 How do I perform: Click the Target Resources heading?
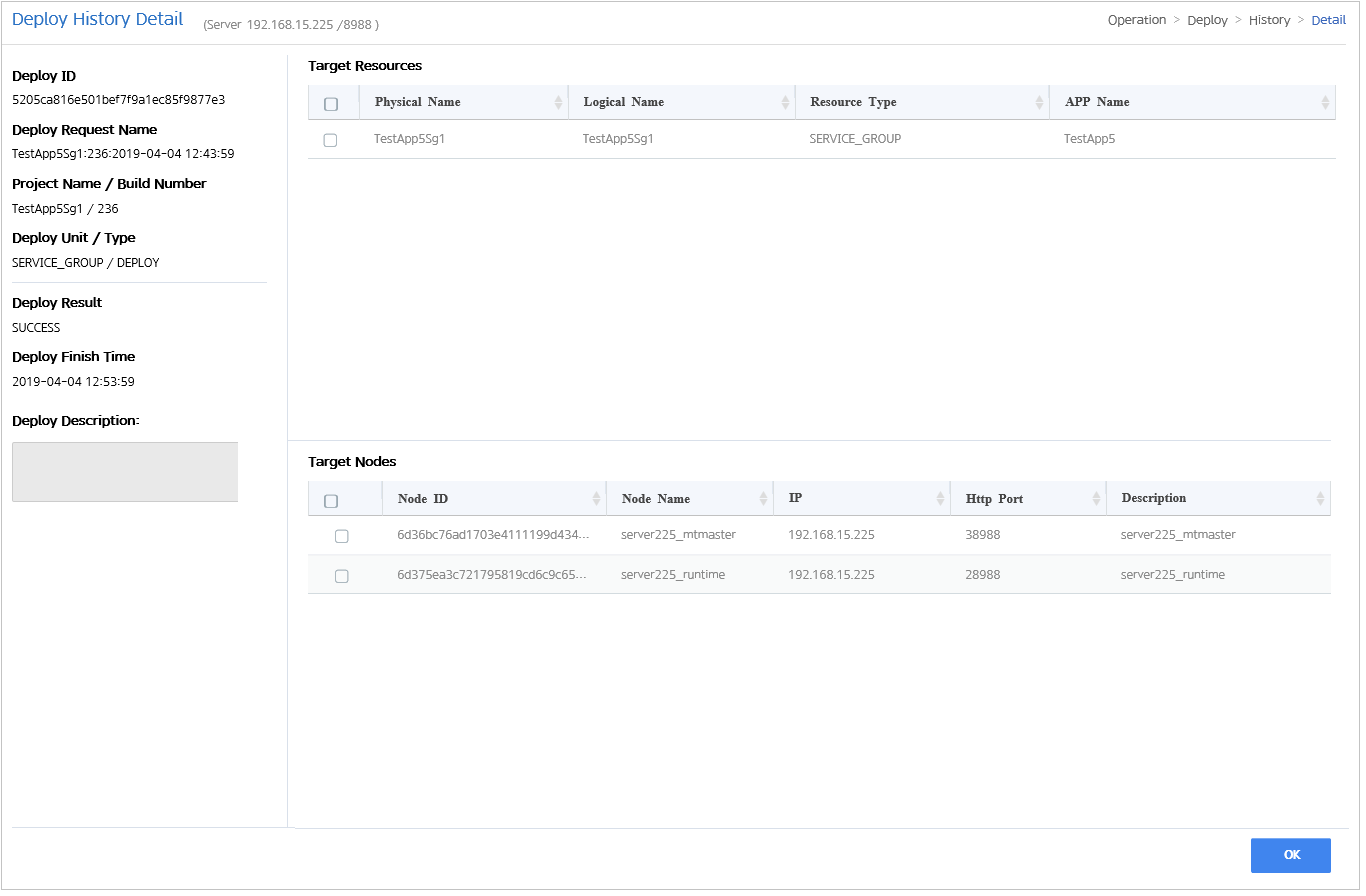point(365,66)
